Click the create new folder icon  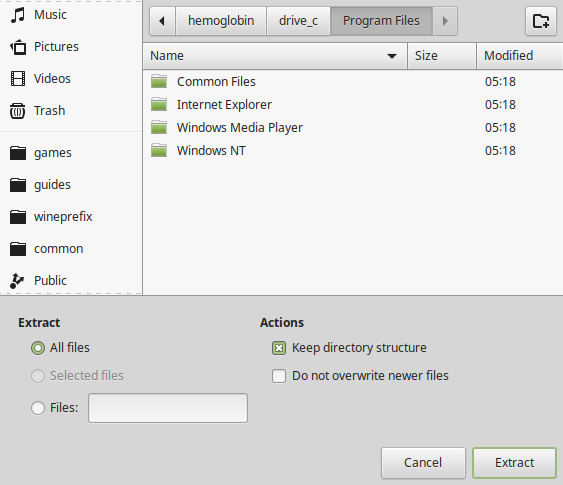(541, 21)
